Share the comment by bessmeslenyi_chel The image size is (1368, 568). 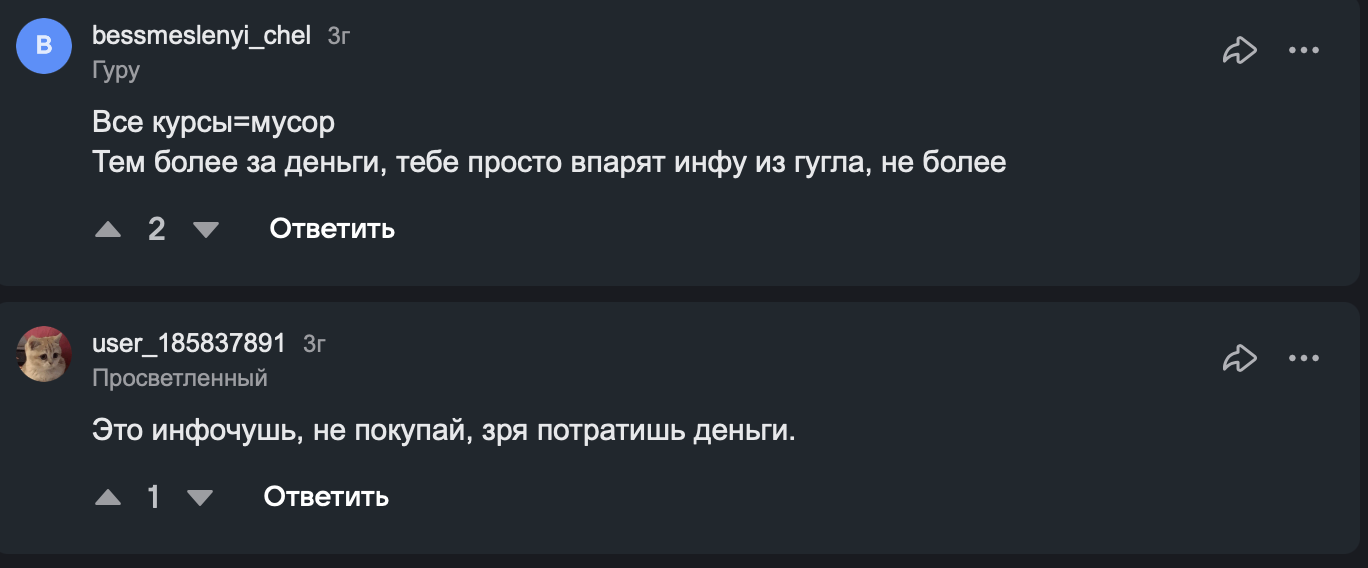1239,50
